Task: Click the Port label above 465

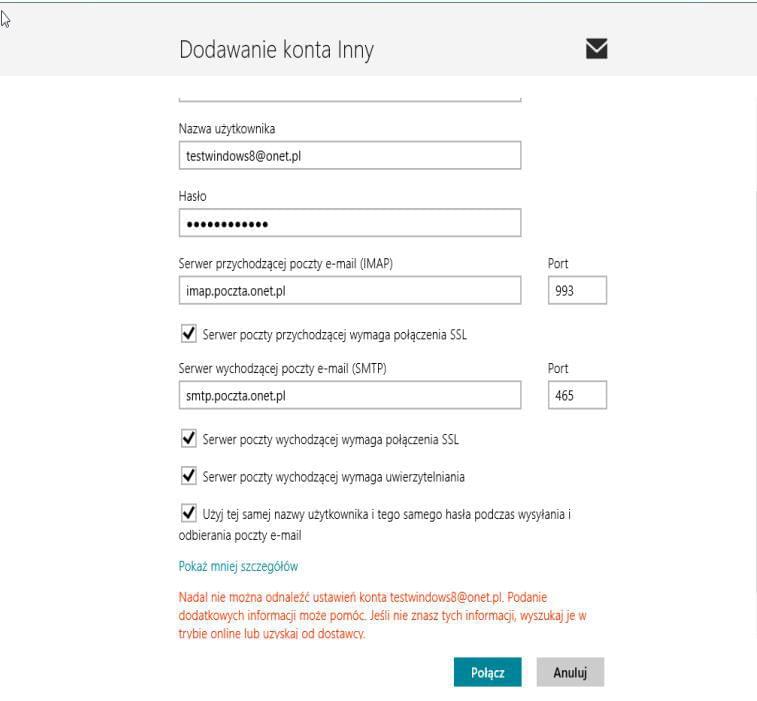Action: coord(558,368)
